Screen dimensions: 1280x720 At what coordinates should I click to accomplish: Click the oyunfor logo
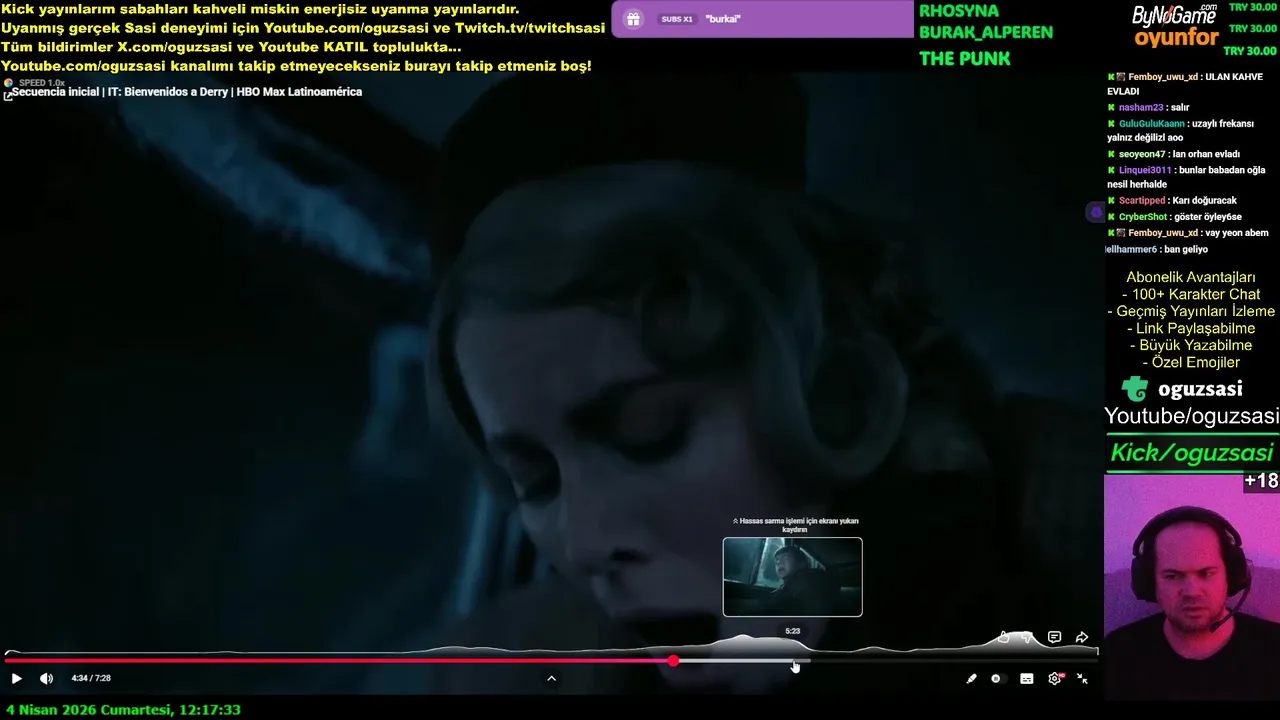click(1176, 39)
